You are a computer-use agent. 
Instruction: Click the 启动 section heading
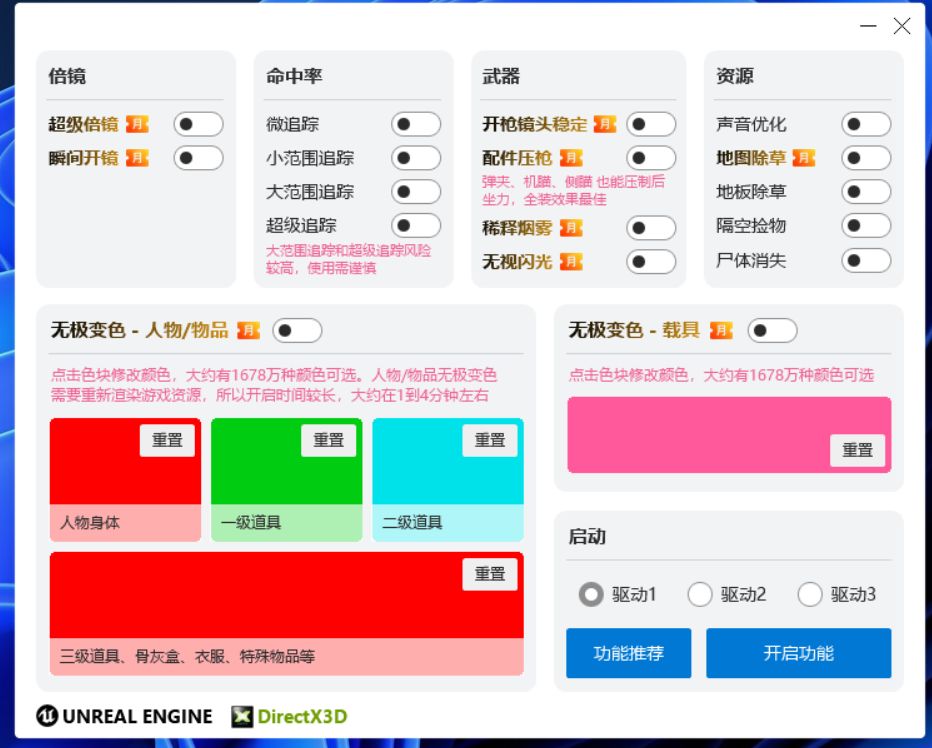point(587,536)
